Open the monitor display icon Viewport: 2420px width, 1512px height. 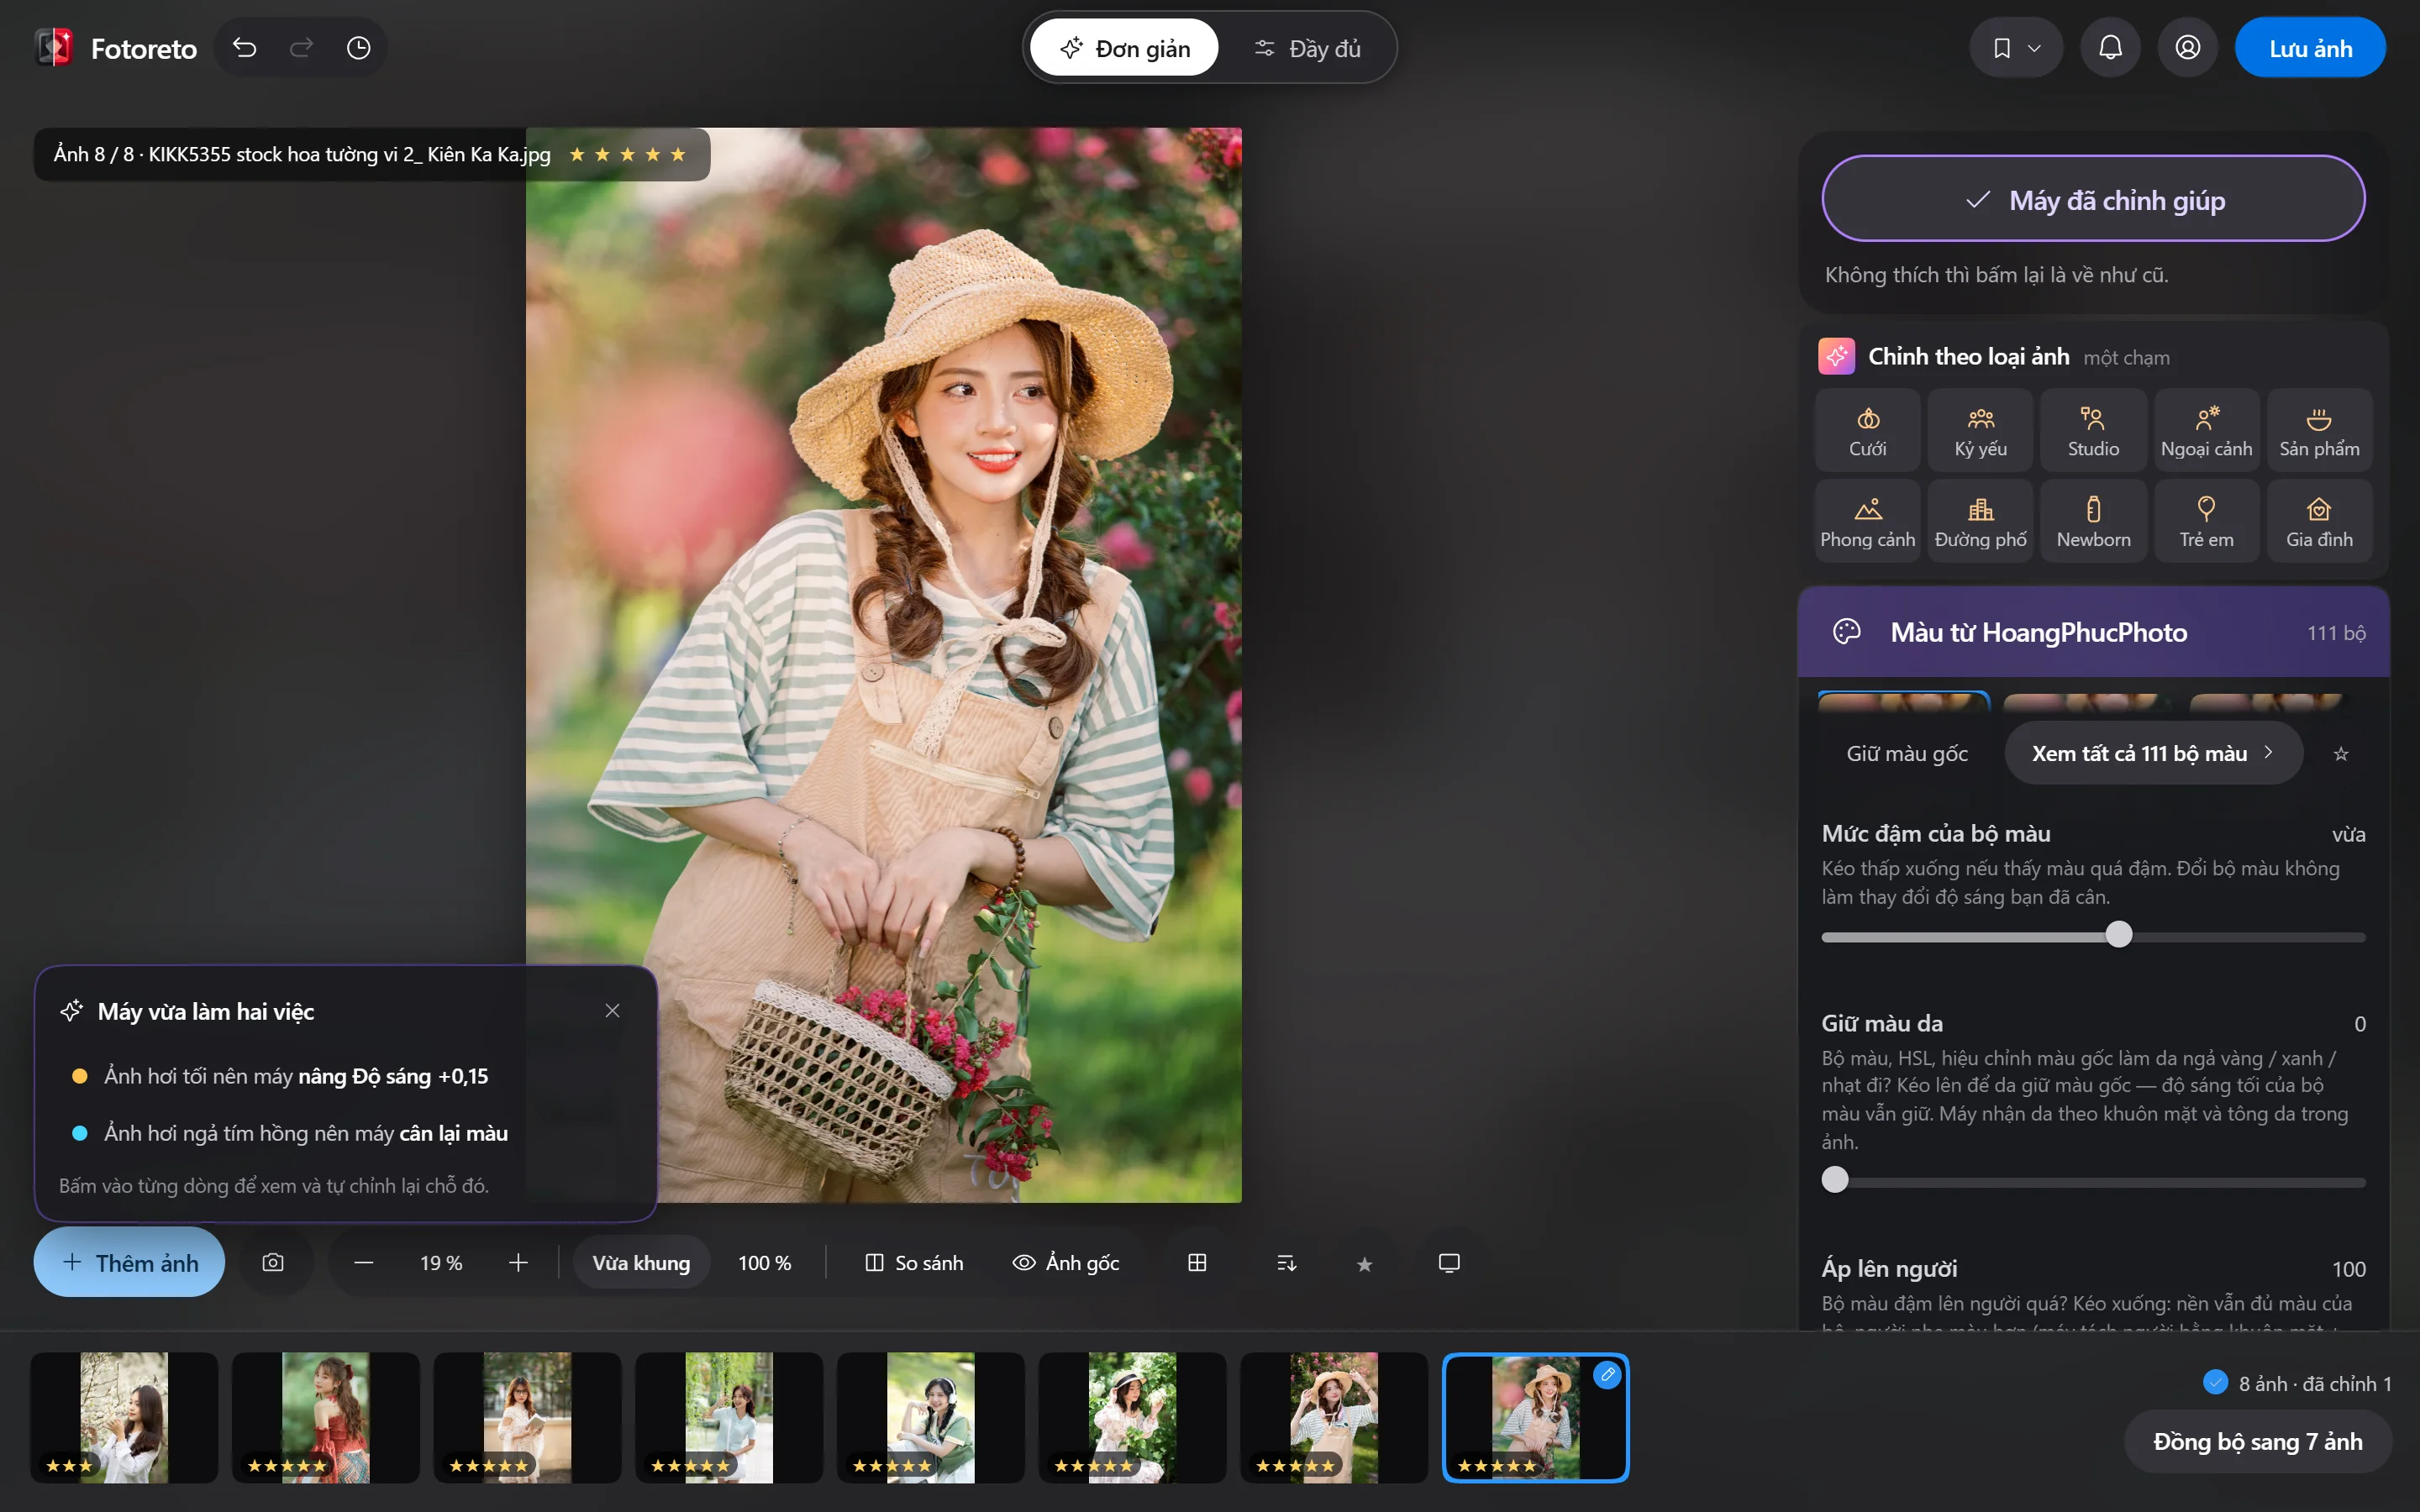pyautogui.click(x=1449, y=1263)
